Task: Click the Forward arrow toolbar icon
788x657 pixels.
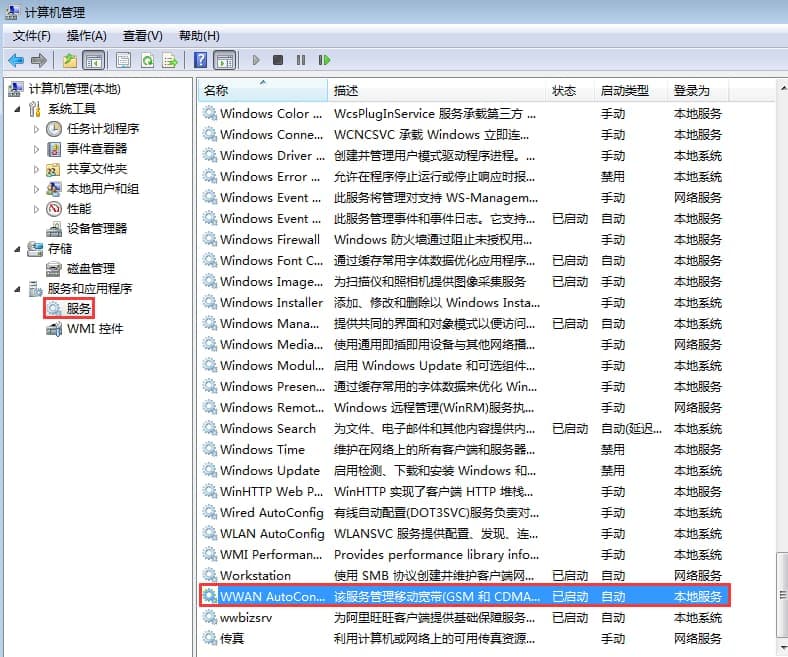Action: point(39,60)
